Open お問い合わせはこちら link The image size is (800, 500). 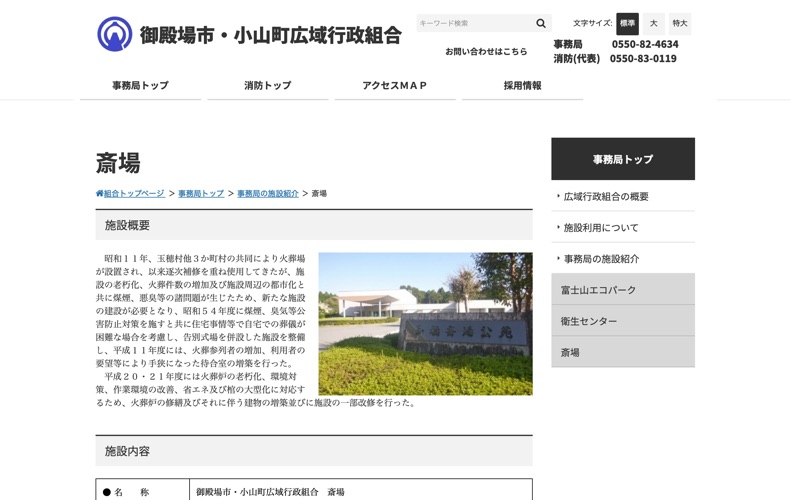coord(486,52)
